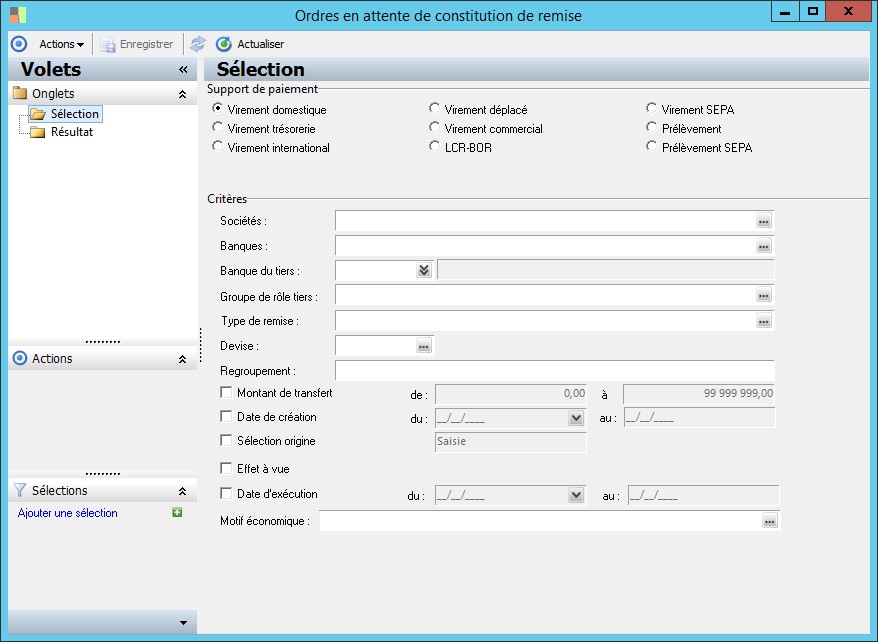The width and height of the screenshot is (878, 642).
Task: Click the Regroupement input field
Action: click(x=554, y=371)
